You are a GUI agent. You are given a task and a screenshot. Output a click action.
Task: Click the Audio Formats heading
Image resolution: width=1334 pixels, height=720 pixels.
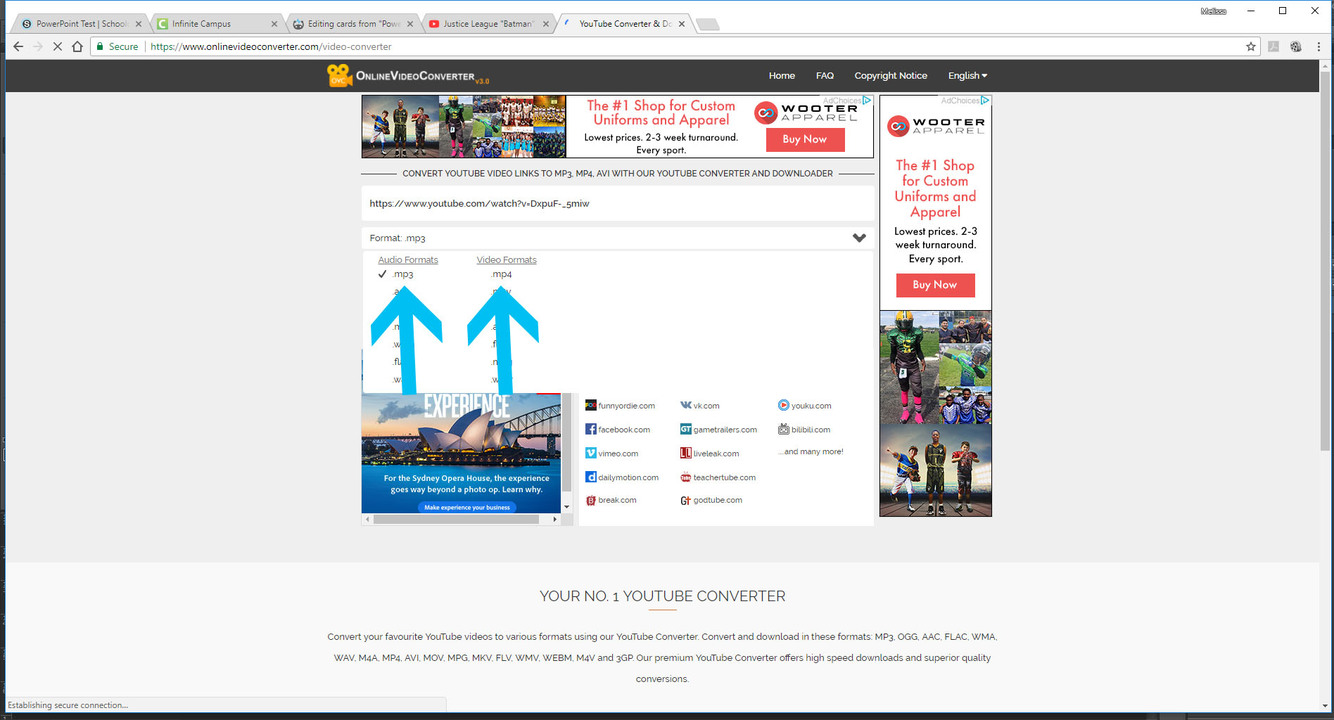(408, 260)
